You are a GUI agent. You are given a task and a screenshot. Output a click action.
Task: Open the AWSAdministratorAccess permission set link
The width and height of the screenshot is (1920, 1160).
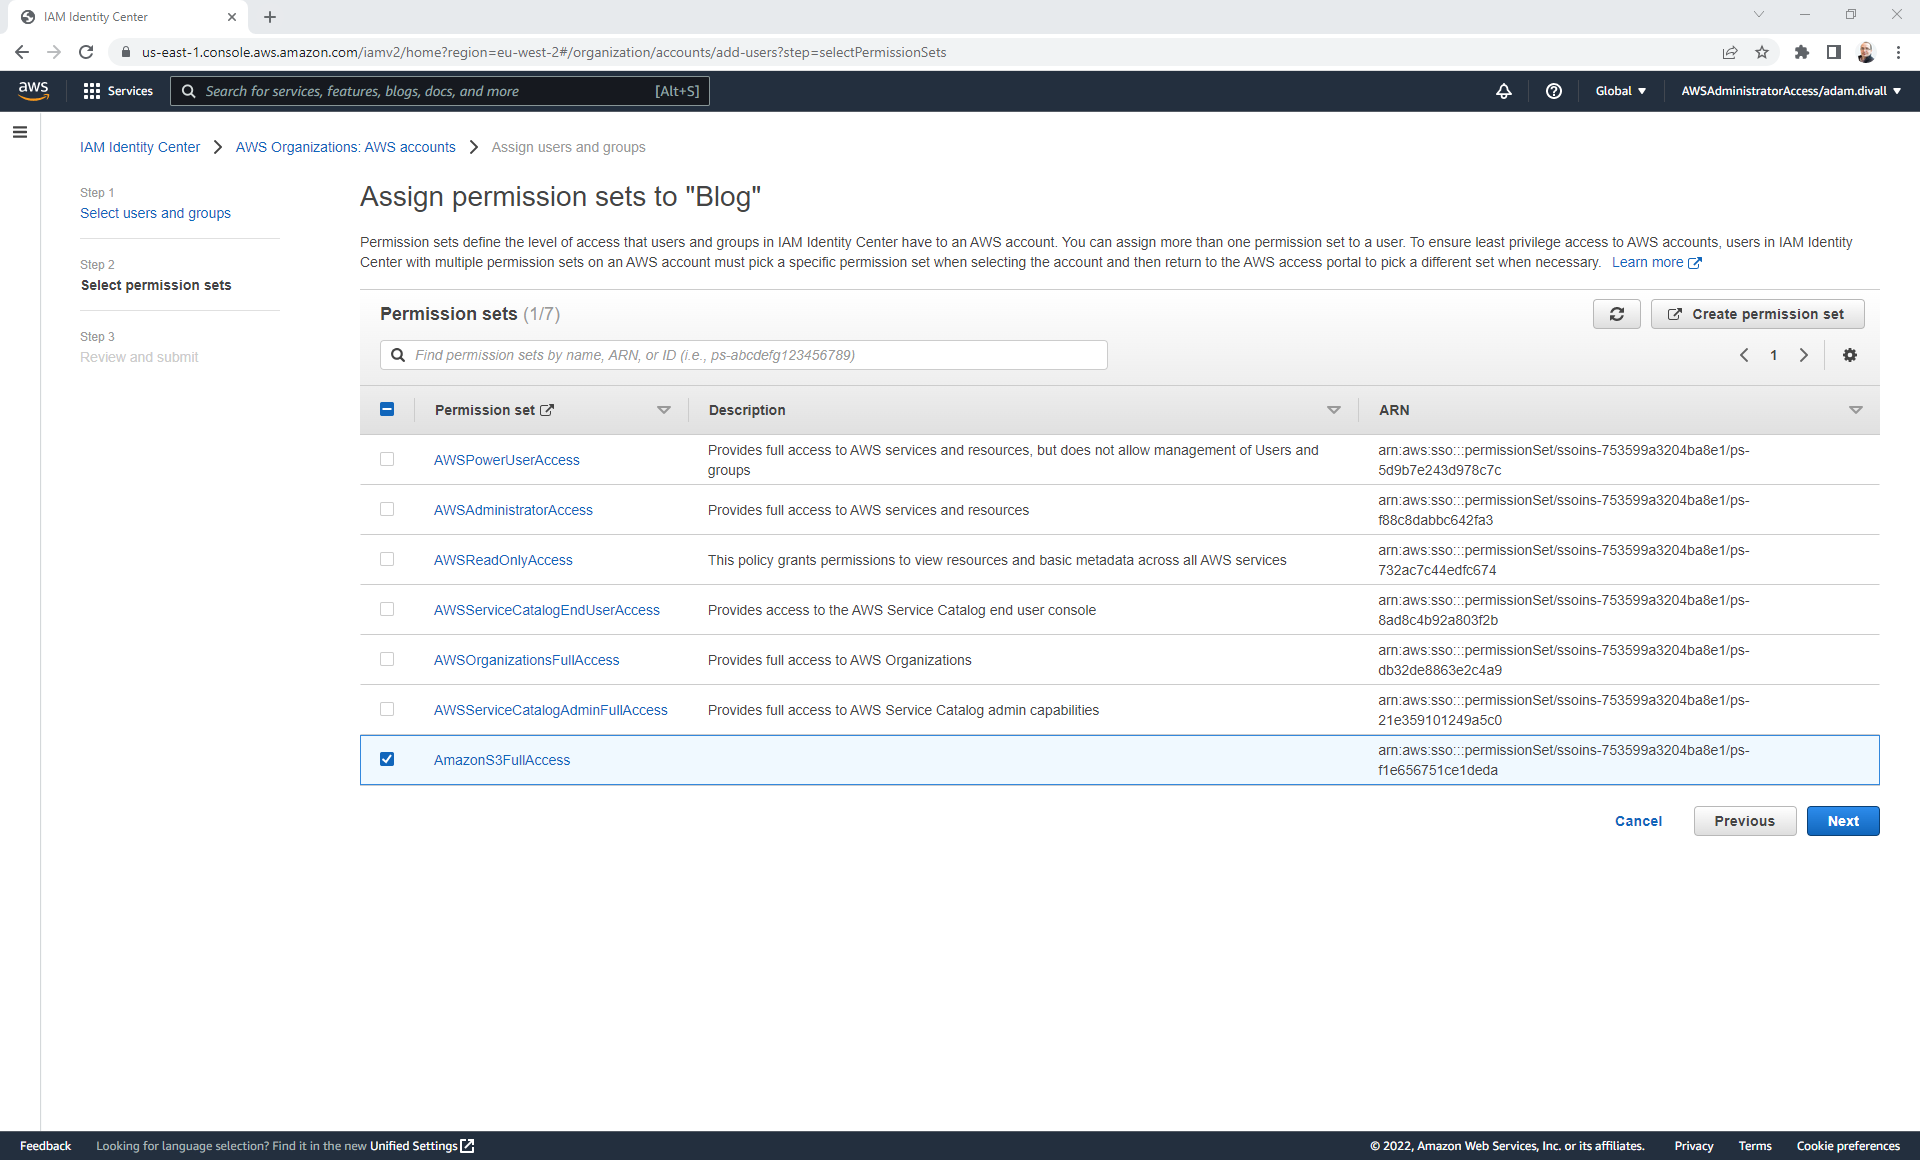513,510
